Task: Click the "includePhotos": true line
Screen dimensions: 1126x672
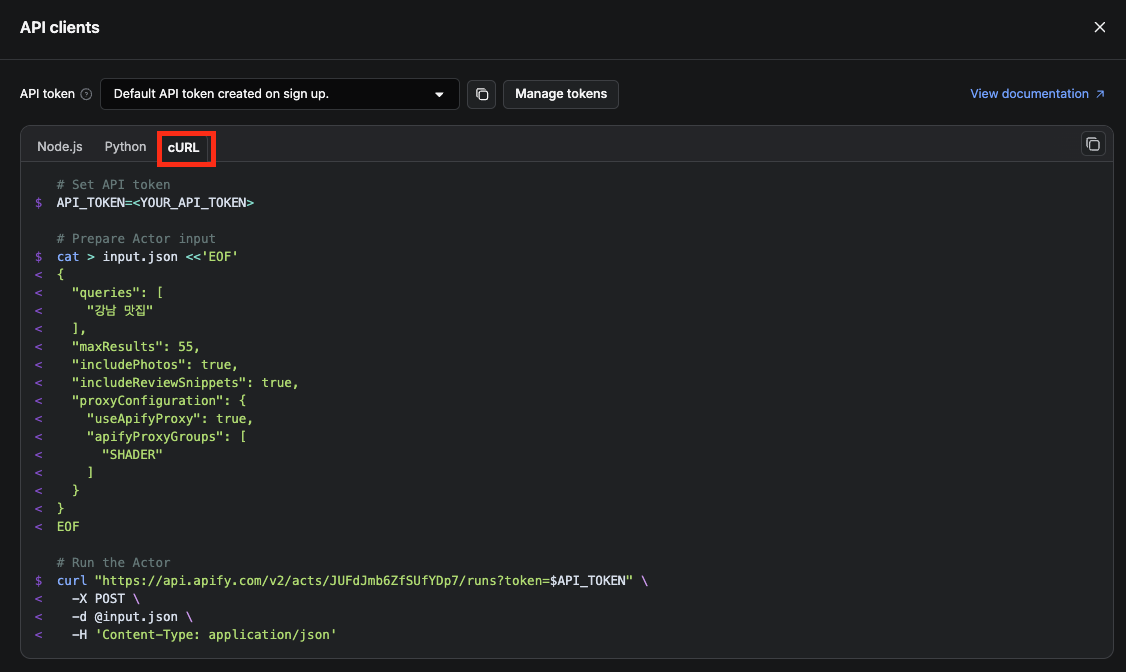Action: click(x=154, y=364)
